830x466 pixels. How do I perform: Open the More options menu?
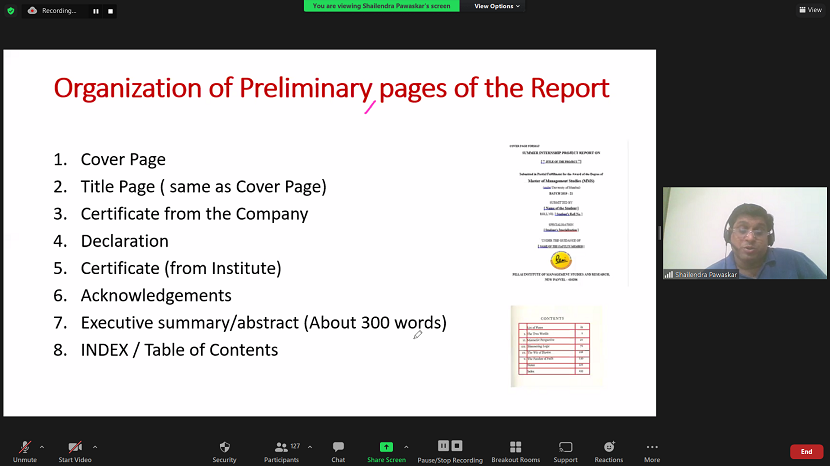click(652, 449)
